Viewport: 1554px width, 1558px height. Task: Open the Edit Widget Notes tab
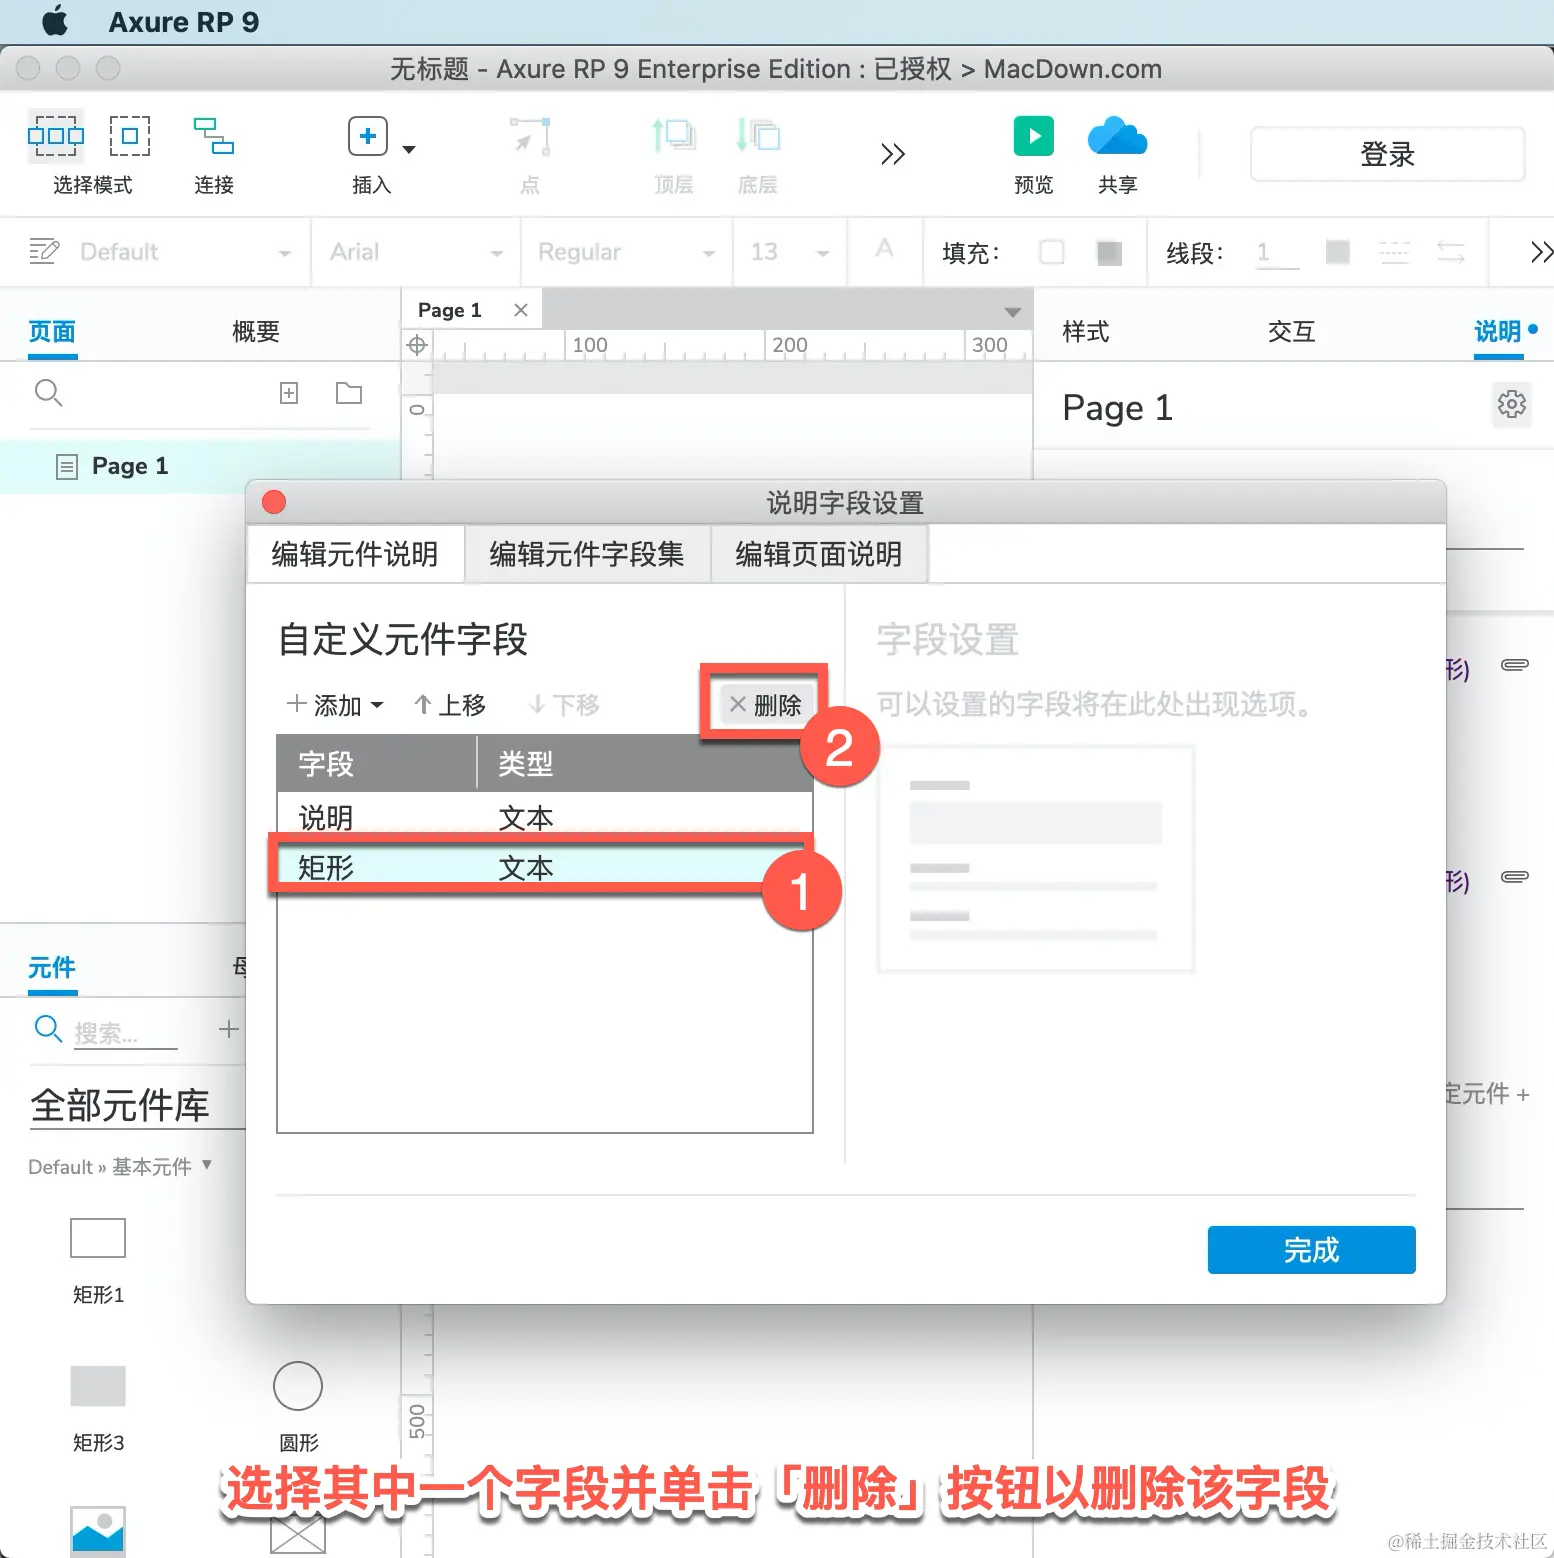[x=355, y=554]
